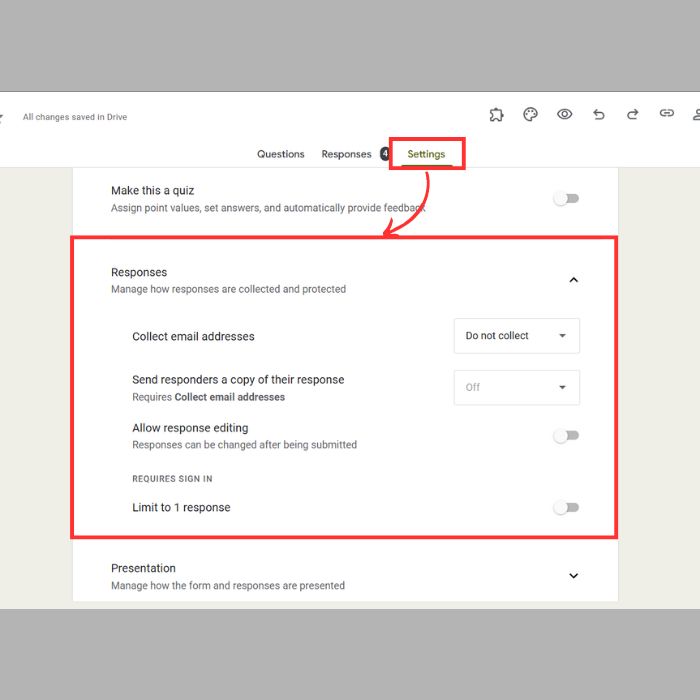
Task: Collapse the Responses section chevron
Action: pos(574,280)
